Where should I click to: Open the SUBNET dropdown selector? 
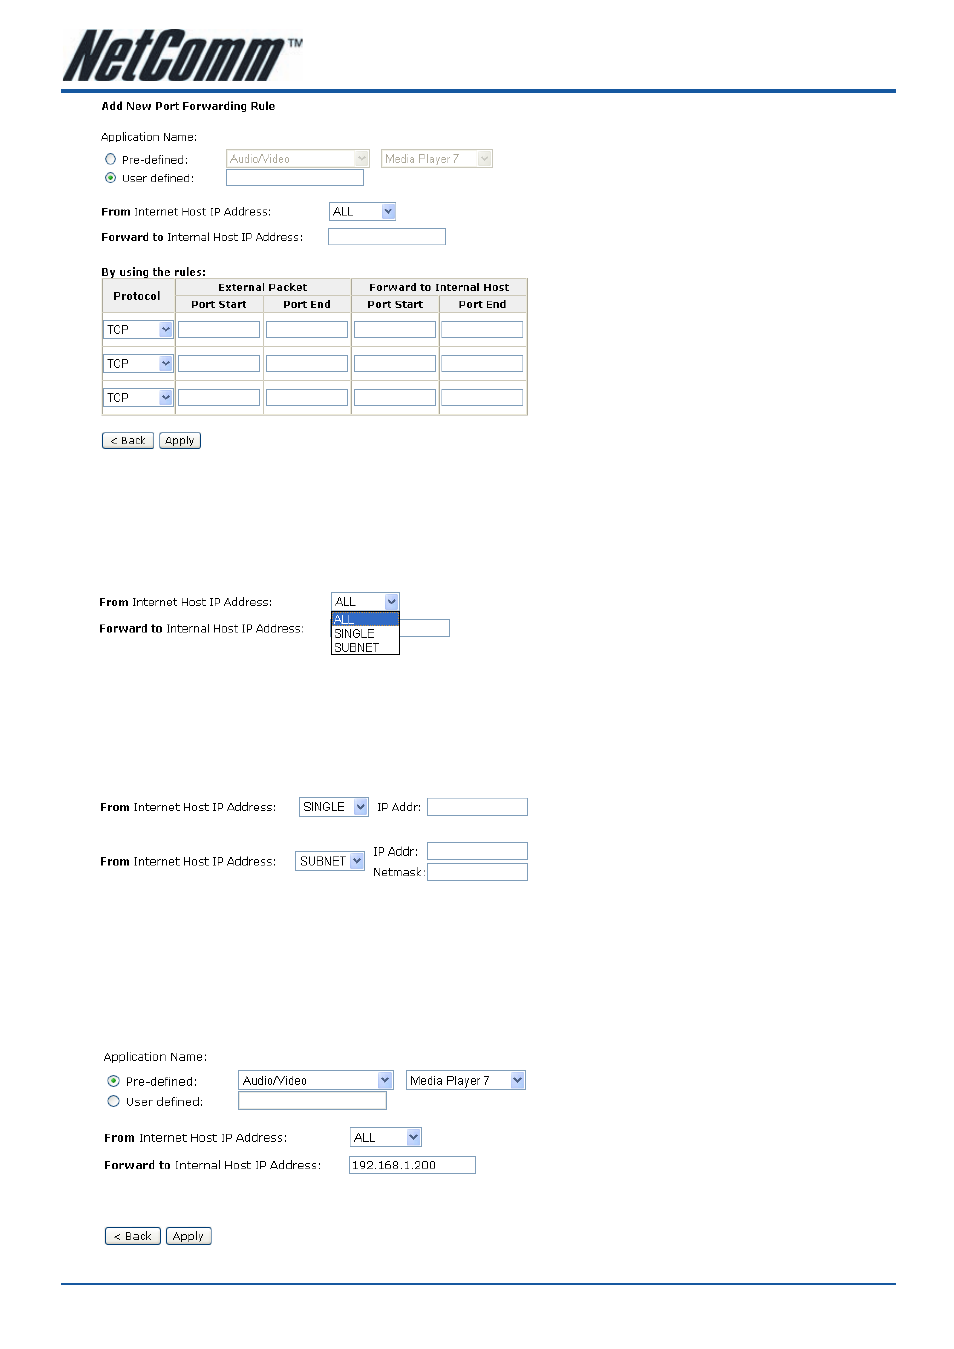(330, 861)
